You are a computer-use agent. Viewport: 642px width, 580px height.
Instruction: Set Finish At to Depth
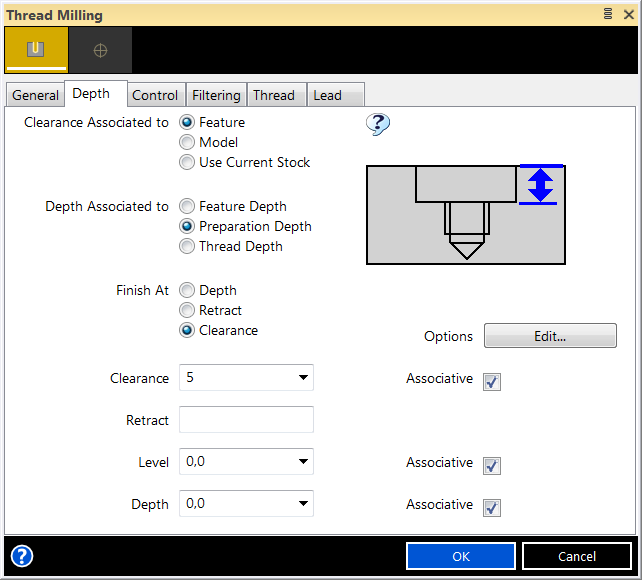(x=187, y=290)
